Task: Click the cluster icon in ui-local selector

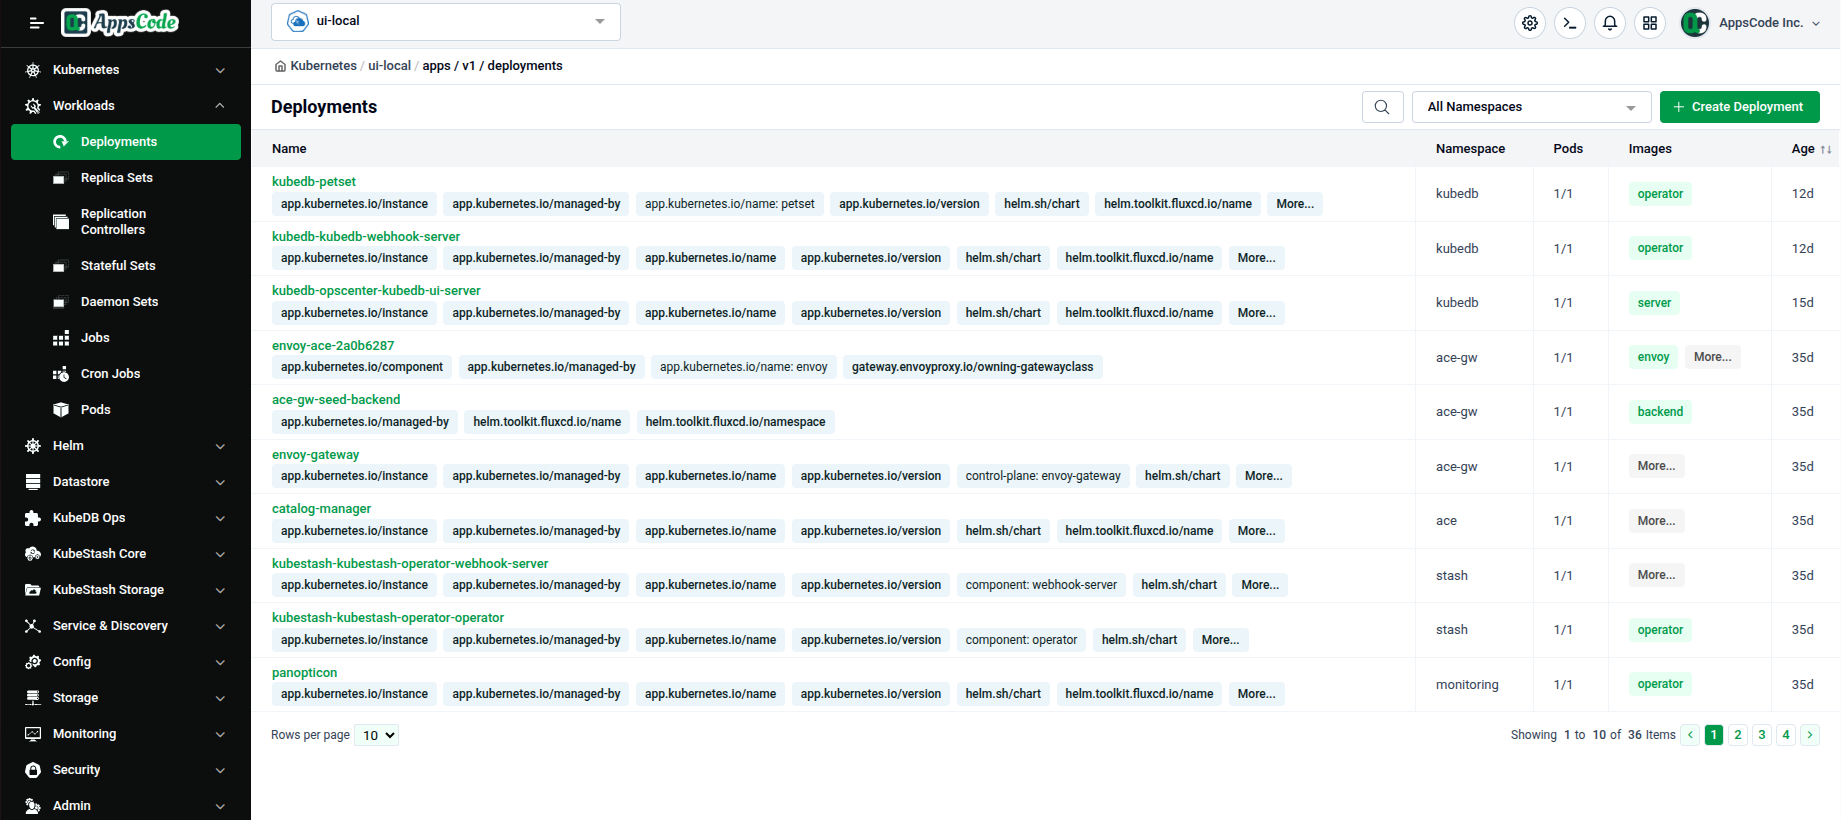Action: [x=298, y=21]
